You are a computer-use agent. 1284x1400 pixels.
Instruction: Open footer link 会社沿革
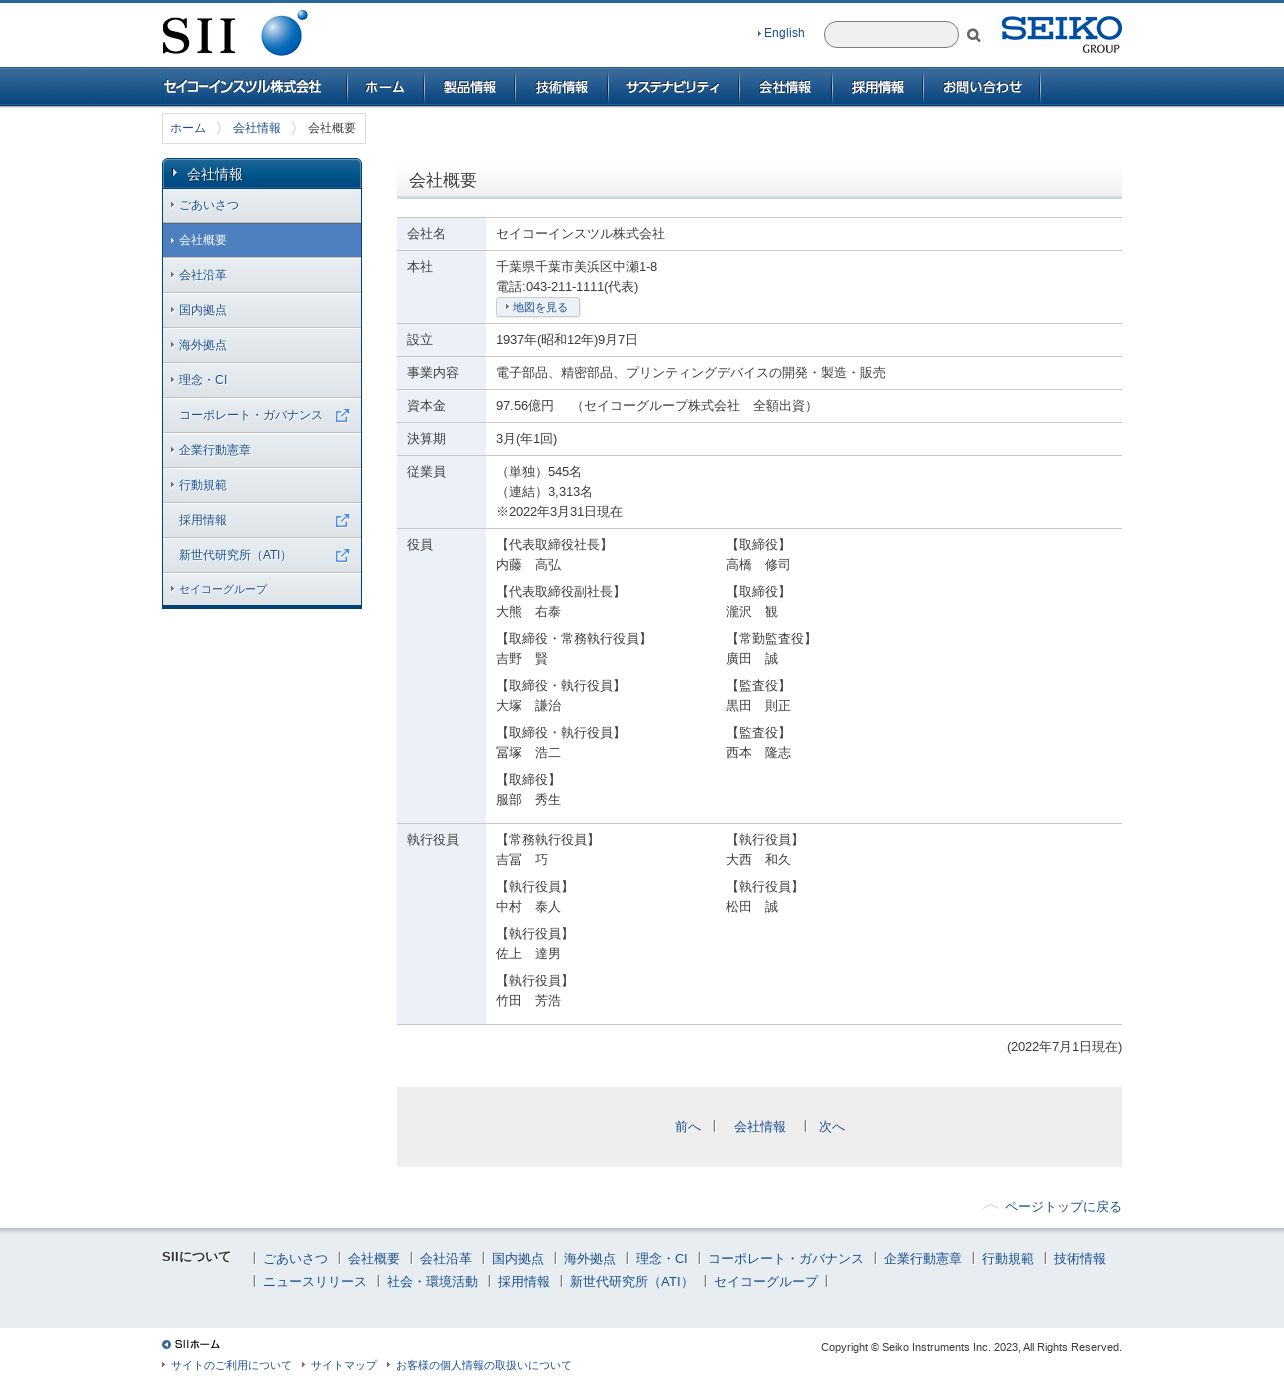[x=446, y=1259]
